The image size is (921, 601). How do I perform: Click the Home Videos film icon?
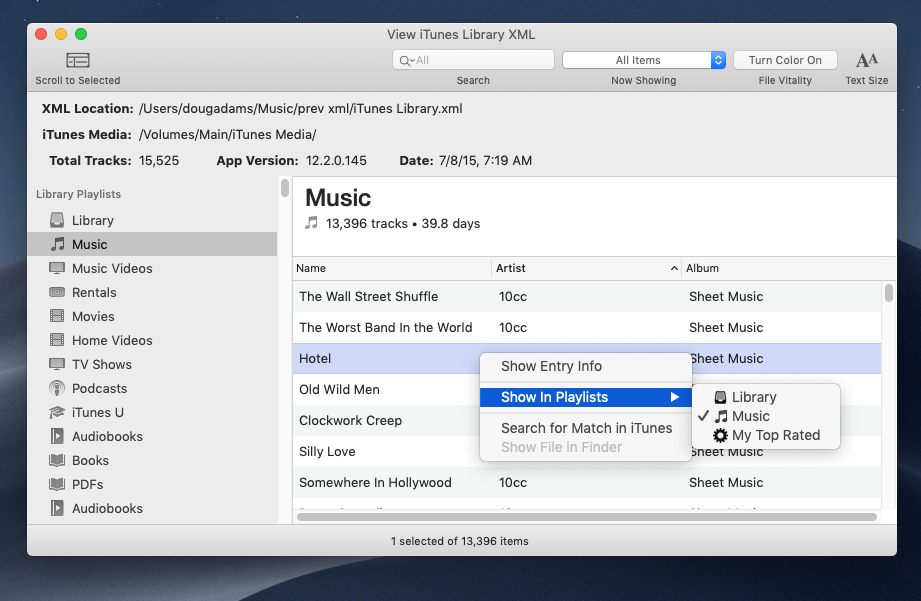click(x=57, y=340)
